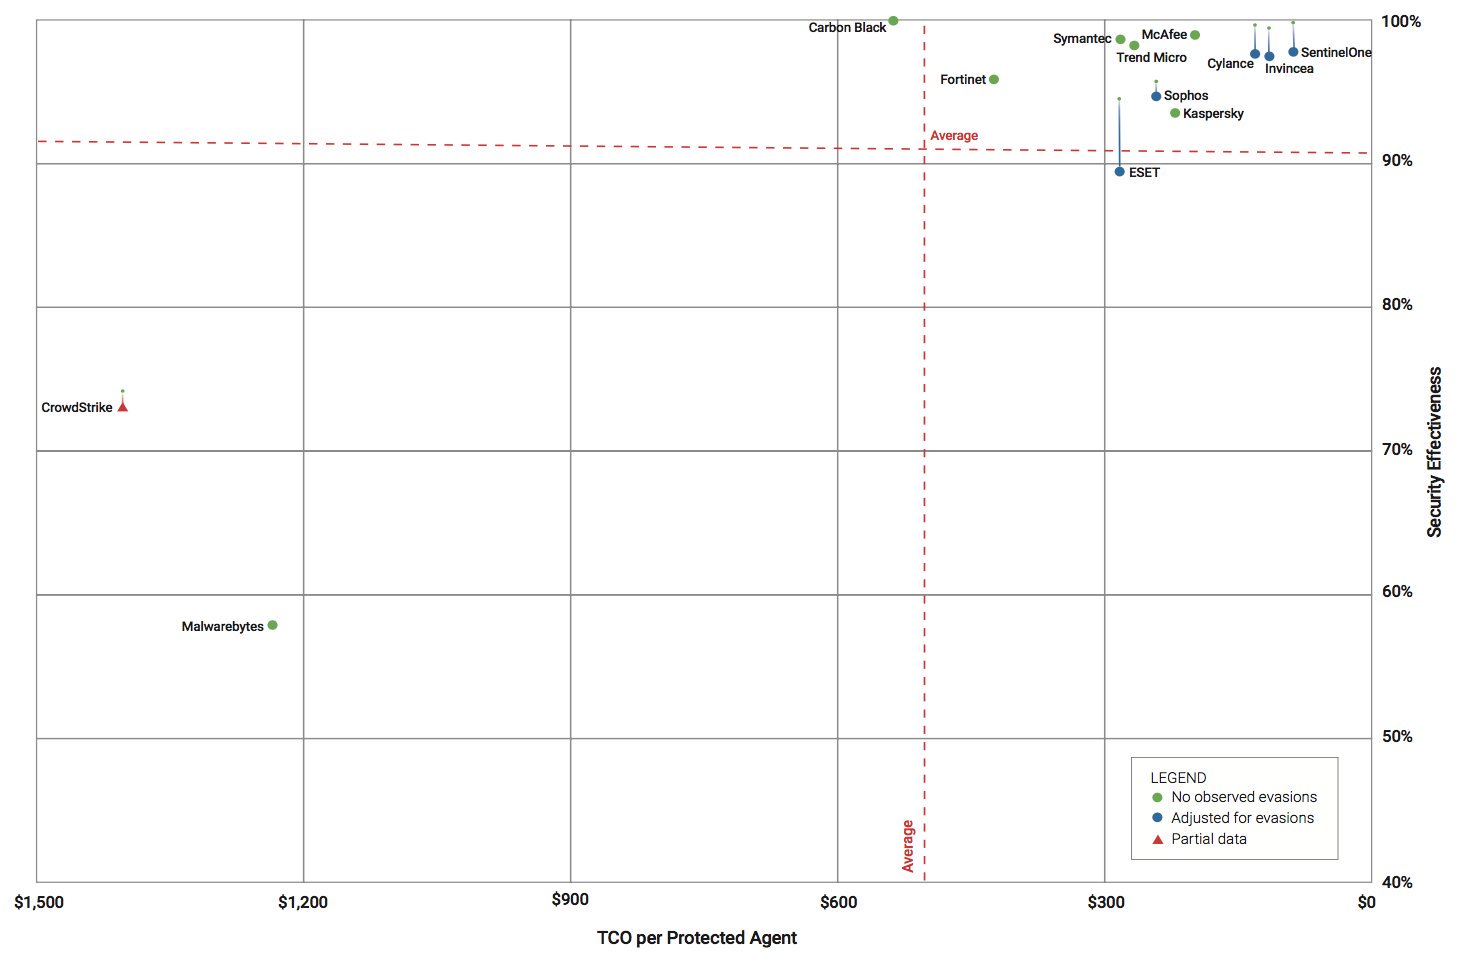Click the $0 x-axis tick label

1366,903
